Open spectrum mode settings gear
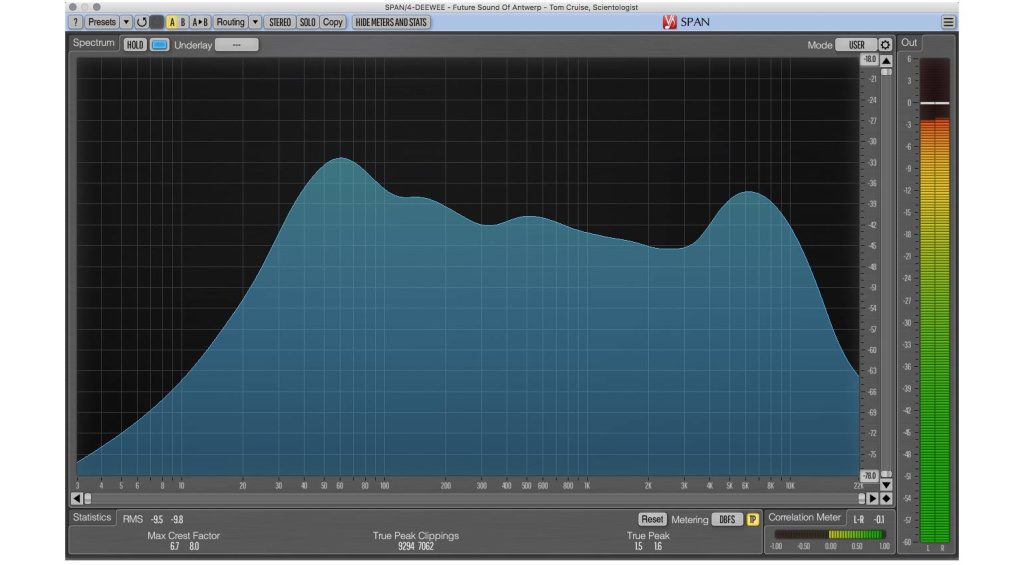This screenshot has height=565, width=1024. pyautogui.click(x=885, y=45)
